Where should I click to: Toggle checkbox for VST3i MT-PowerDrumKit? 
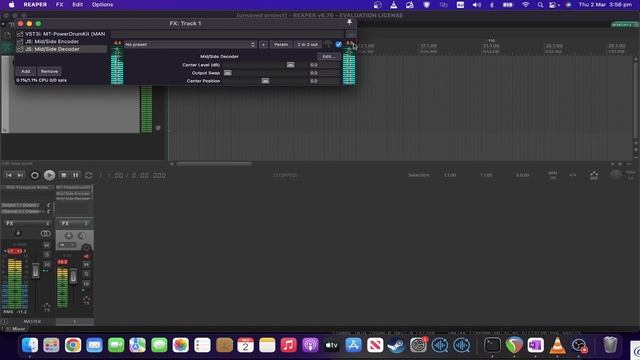[x=20, y=34]
